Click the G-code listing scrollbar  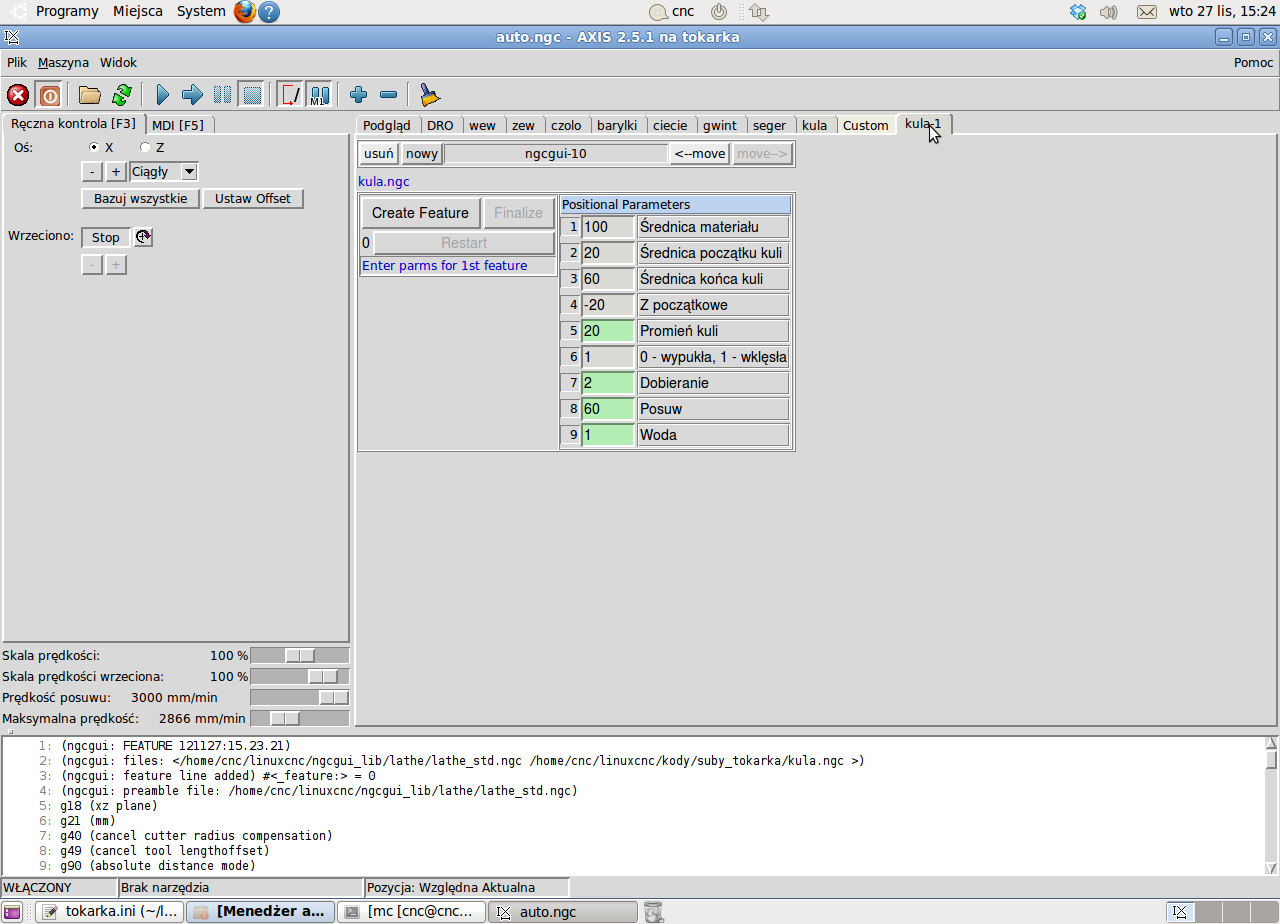(1271, 806)
